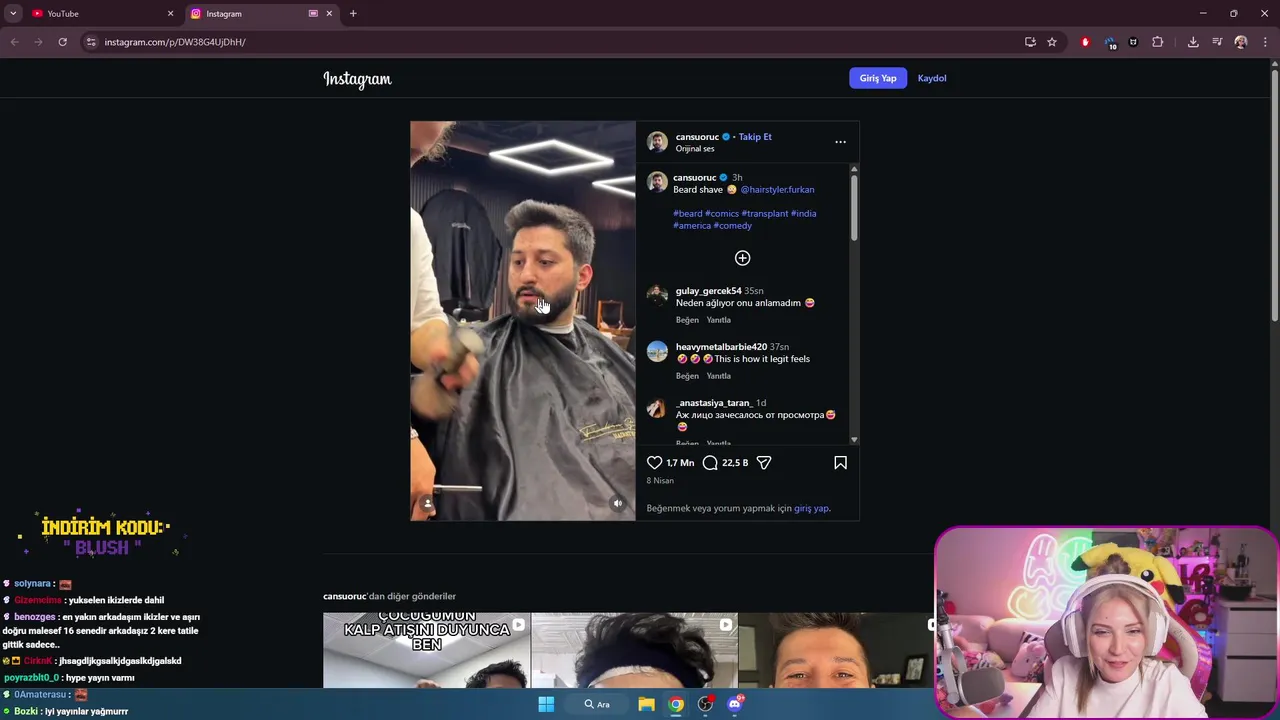Open the Extensions puzzle piece menu
The image size is (1280, 720).
pos(1158,42)
